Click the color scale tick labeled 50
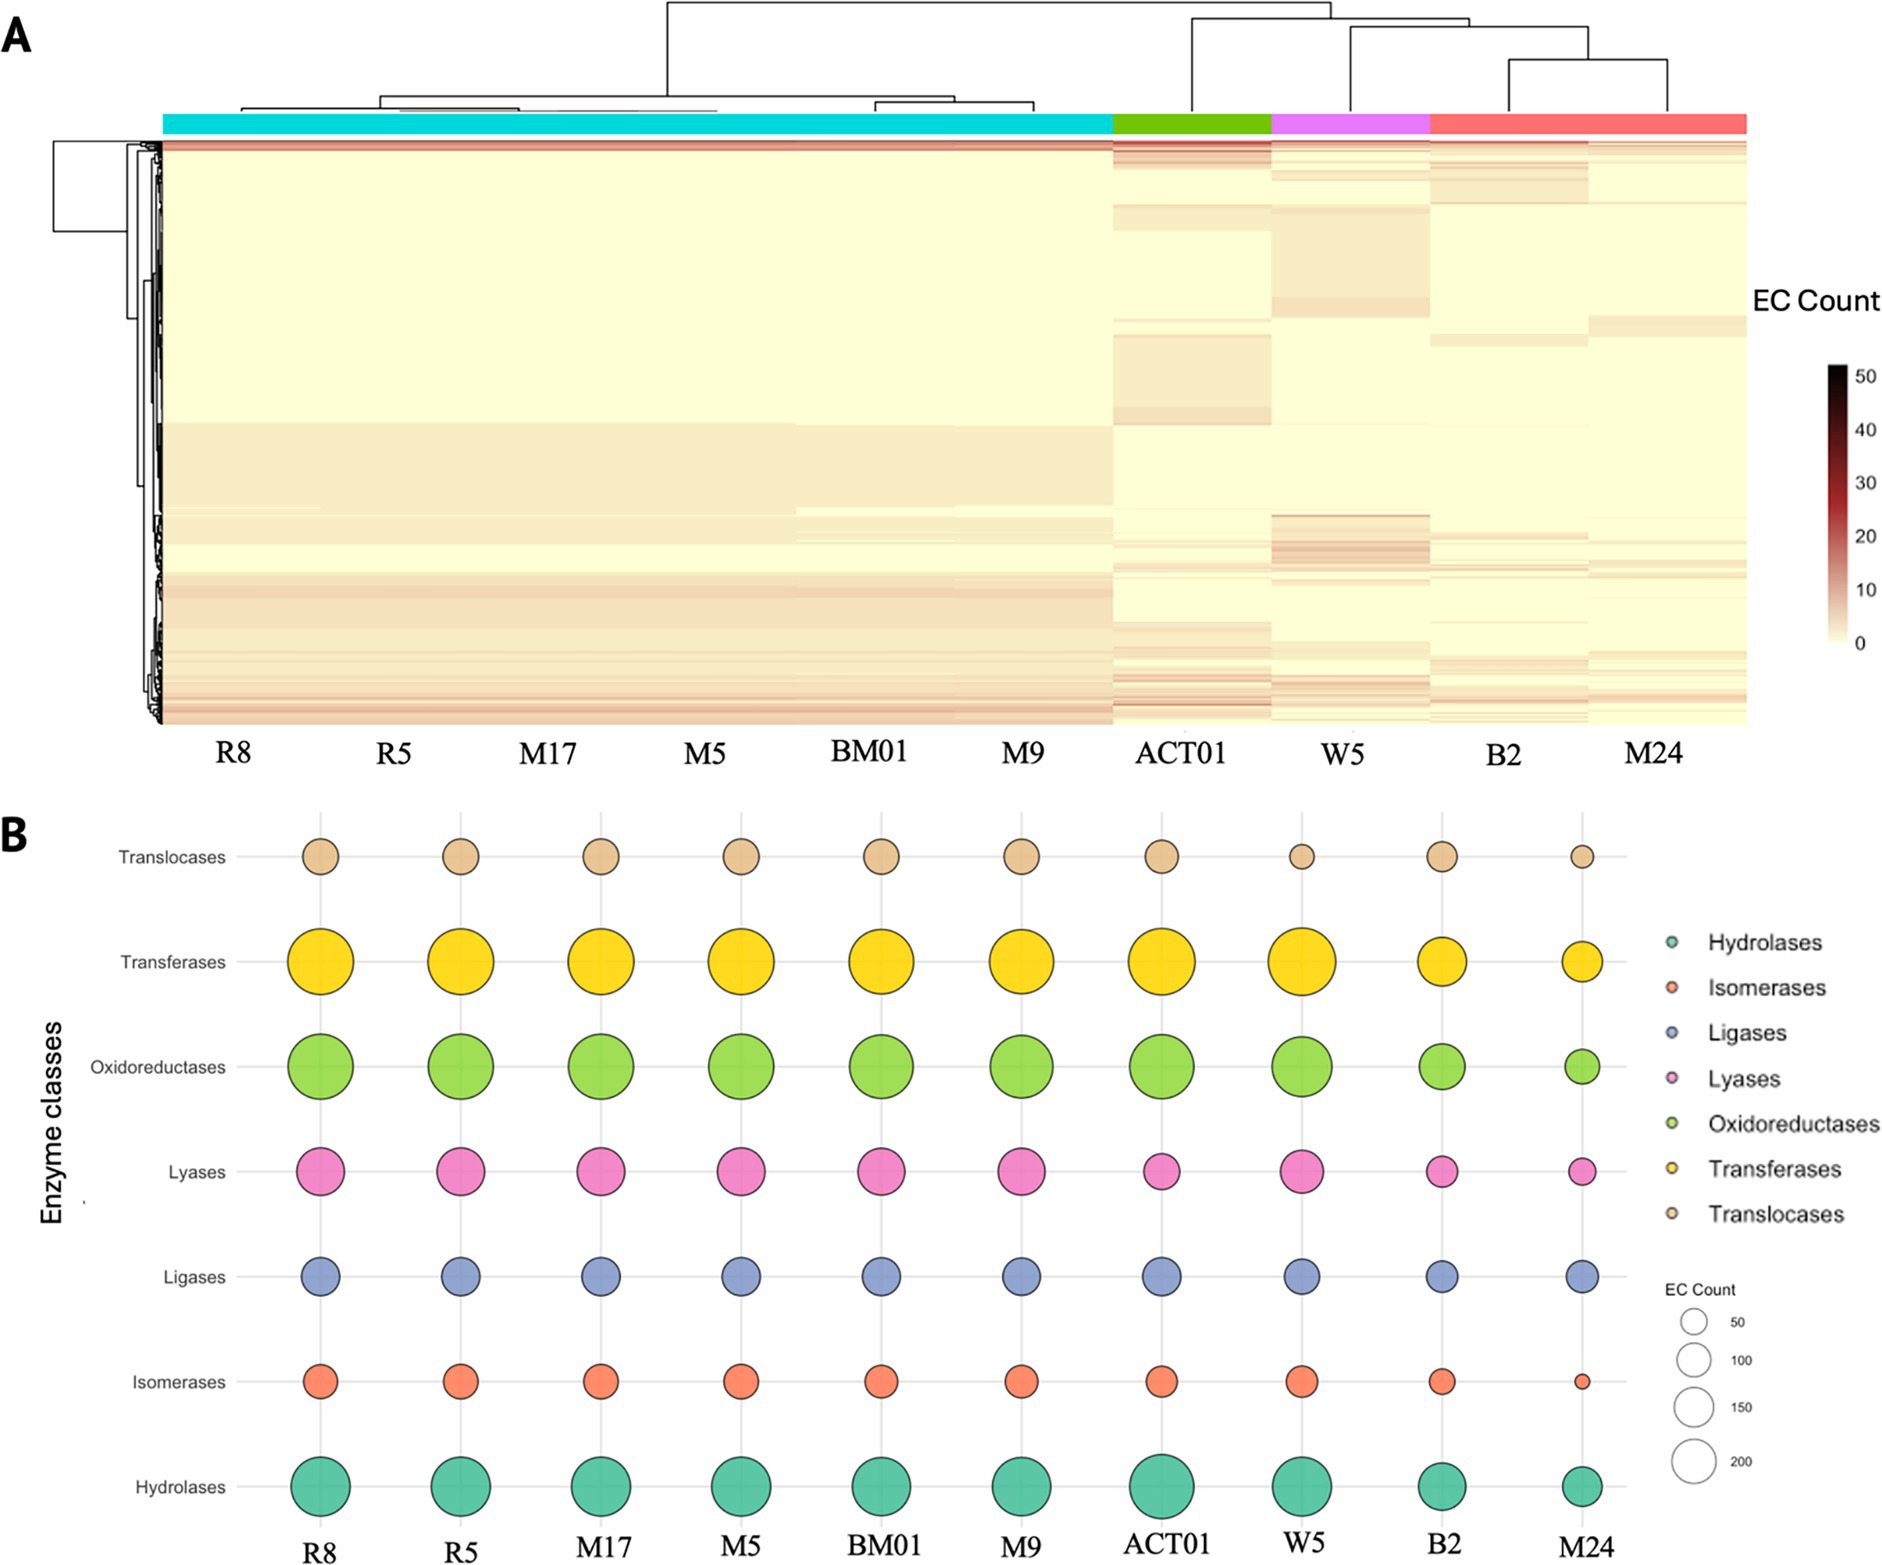Viewport: 1882px width, 1565px height. [x=1865, y=377]
